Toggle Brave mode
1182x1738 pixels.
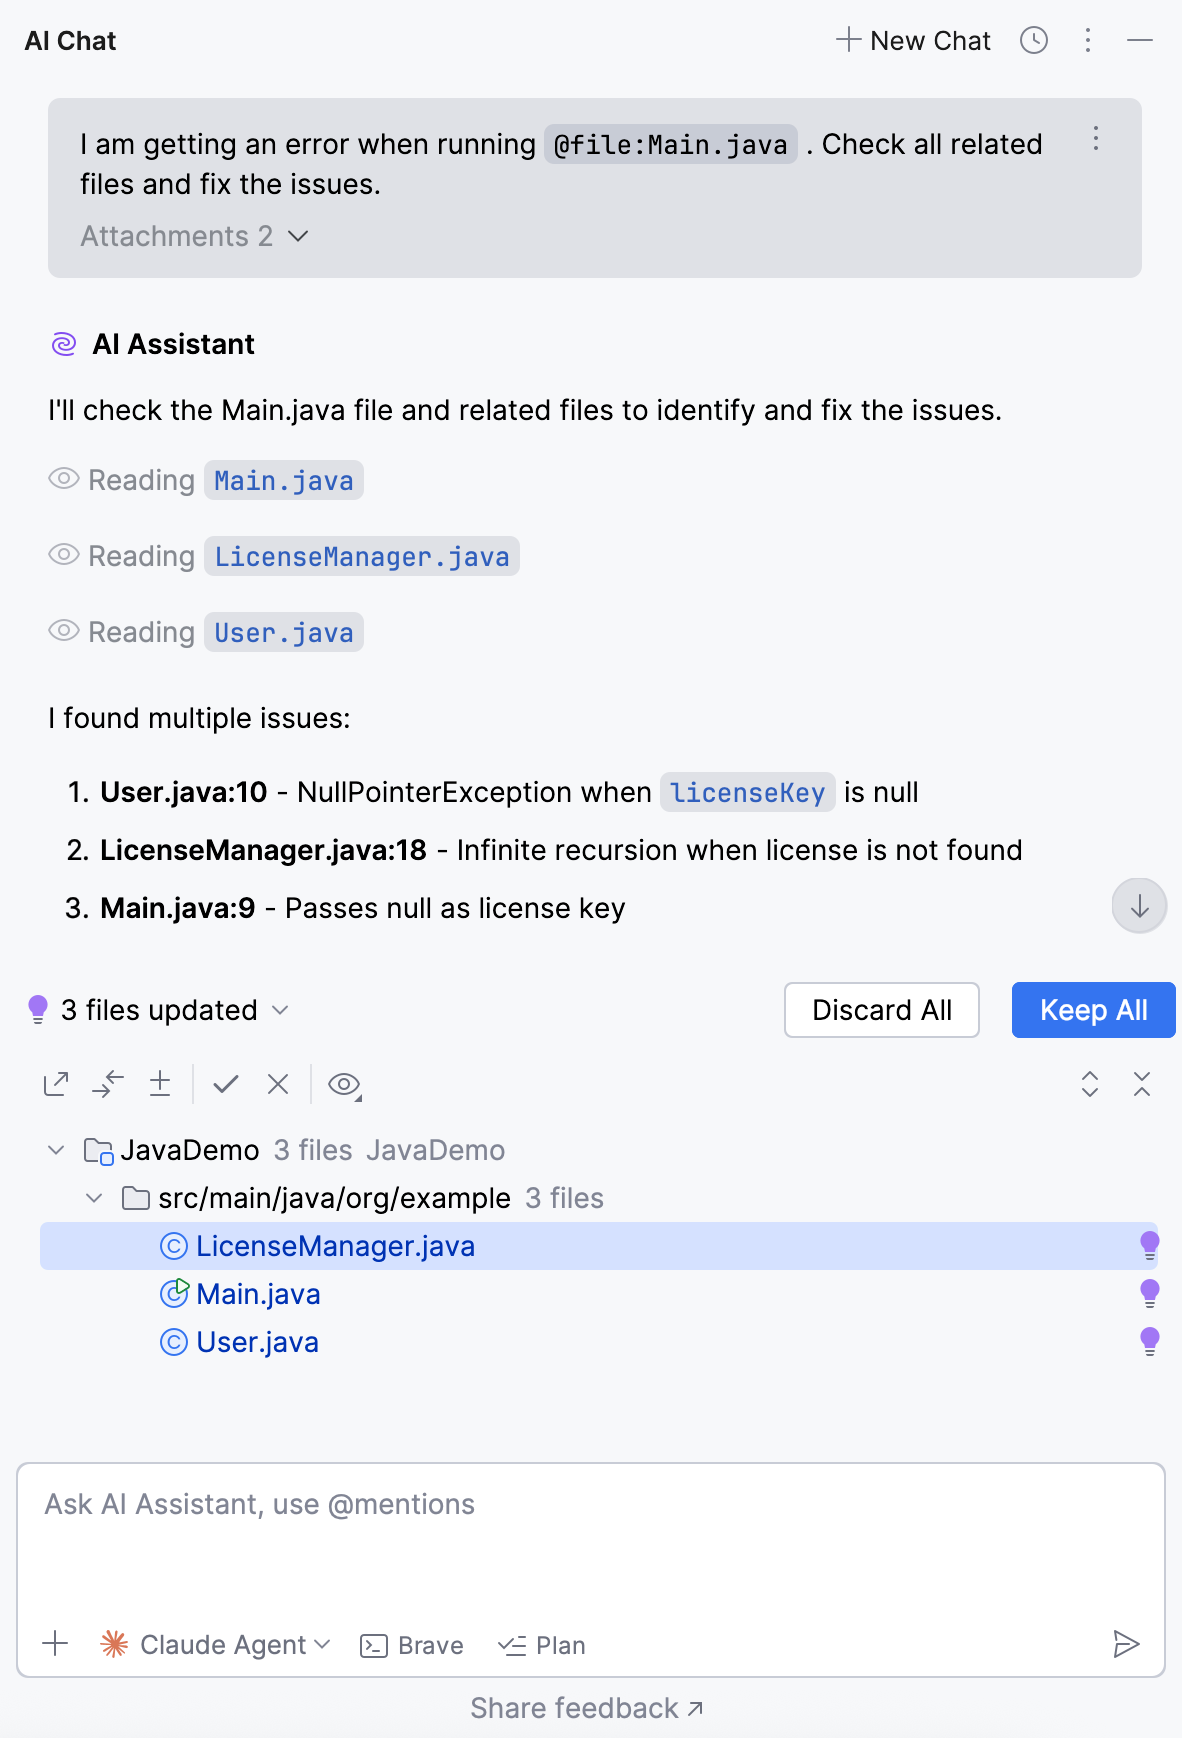412,1645
